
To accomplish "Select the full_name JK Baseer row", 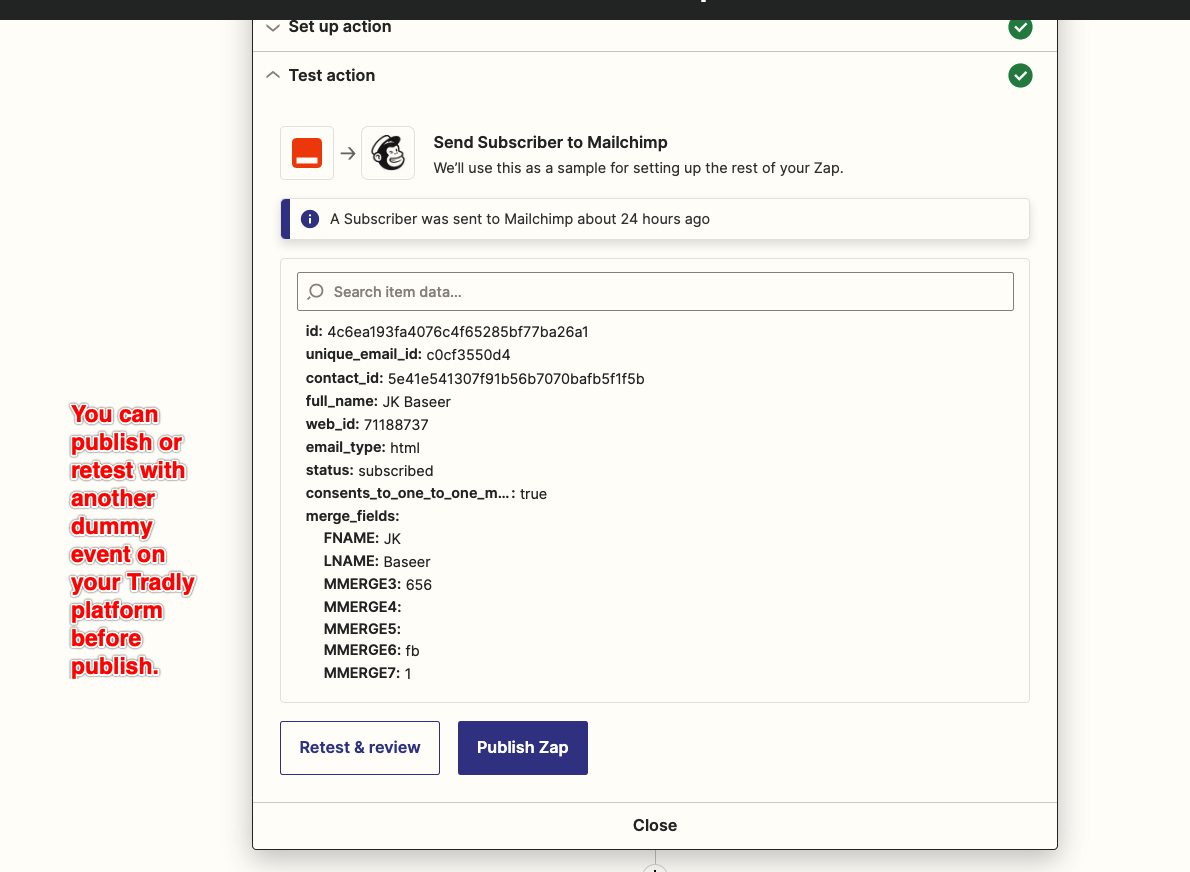I will [378, 402].
